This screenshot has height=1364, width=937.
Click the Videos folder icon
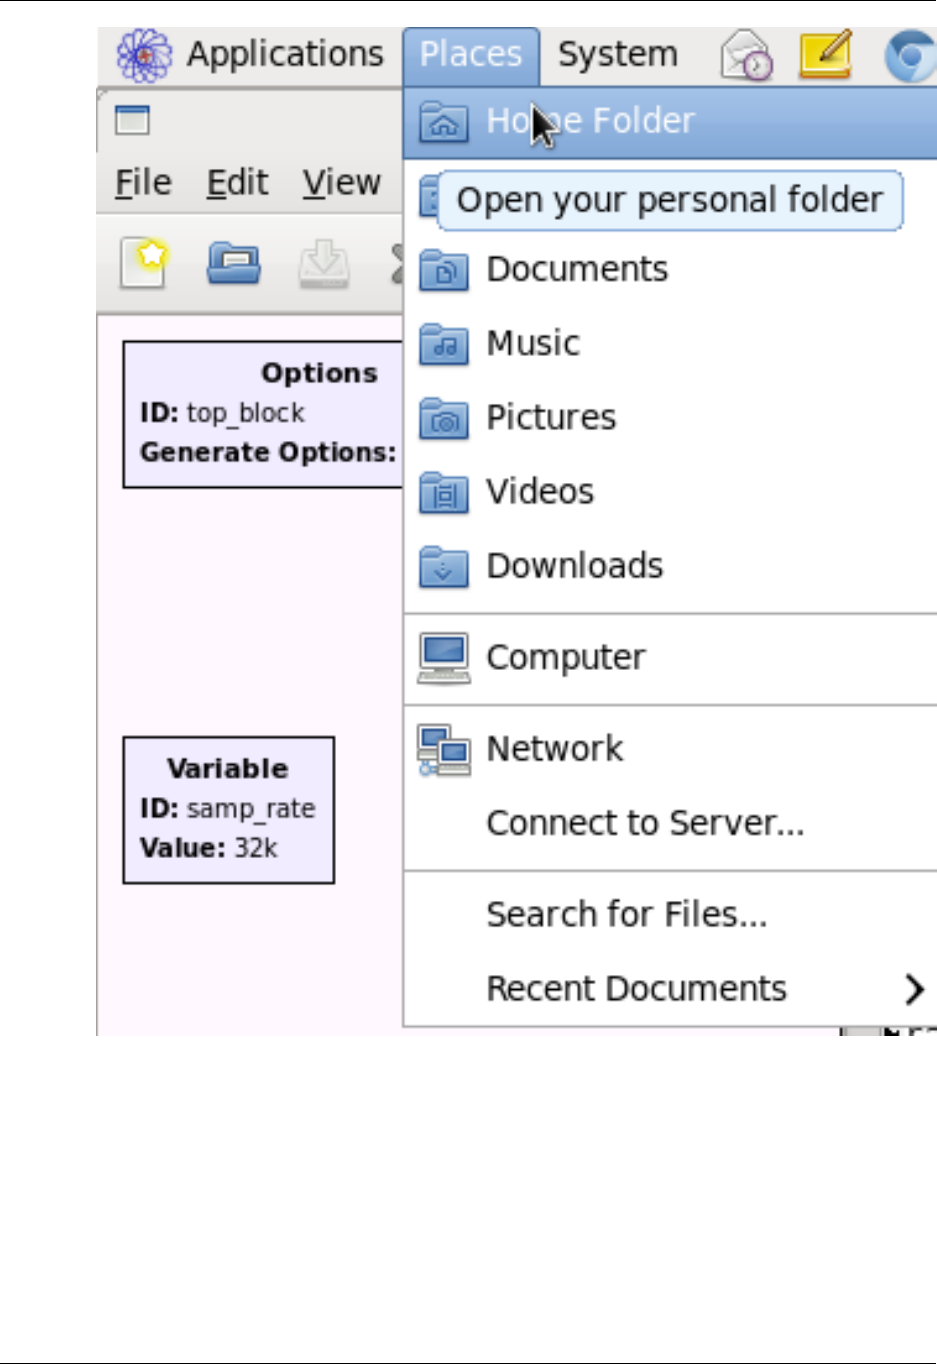point(444,491)
